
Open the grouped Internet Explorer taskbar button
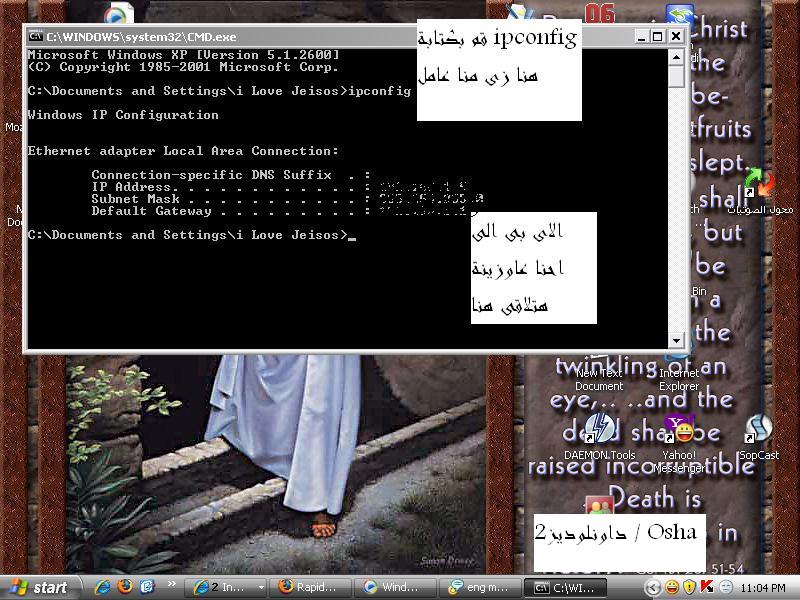(225, 588)
